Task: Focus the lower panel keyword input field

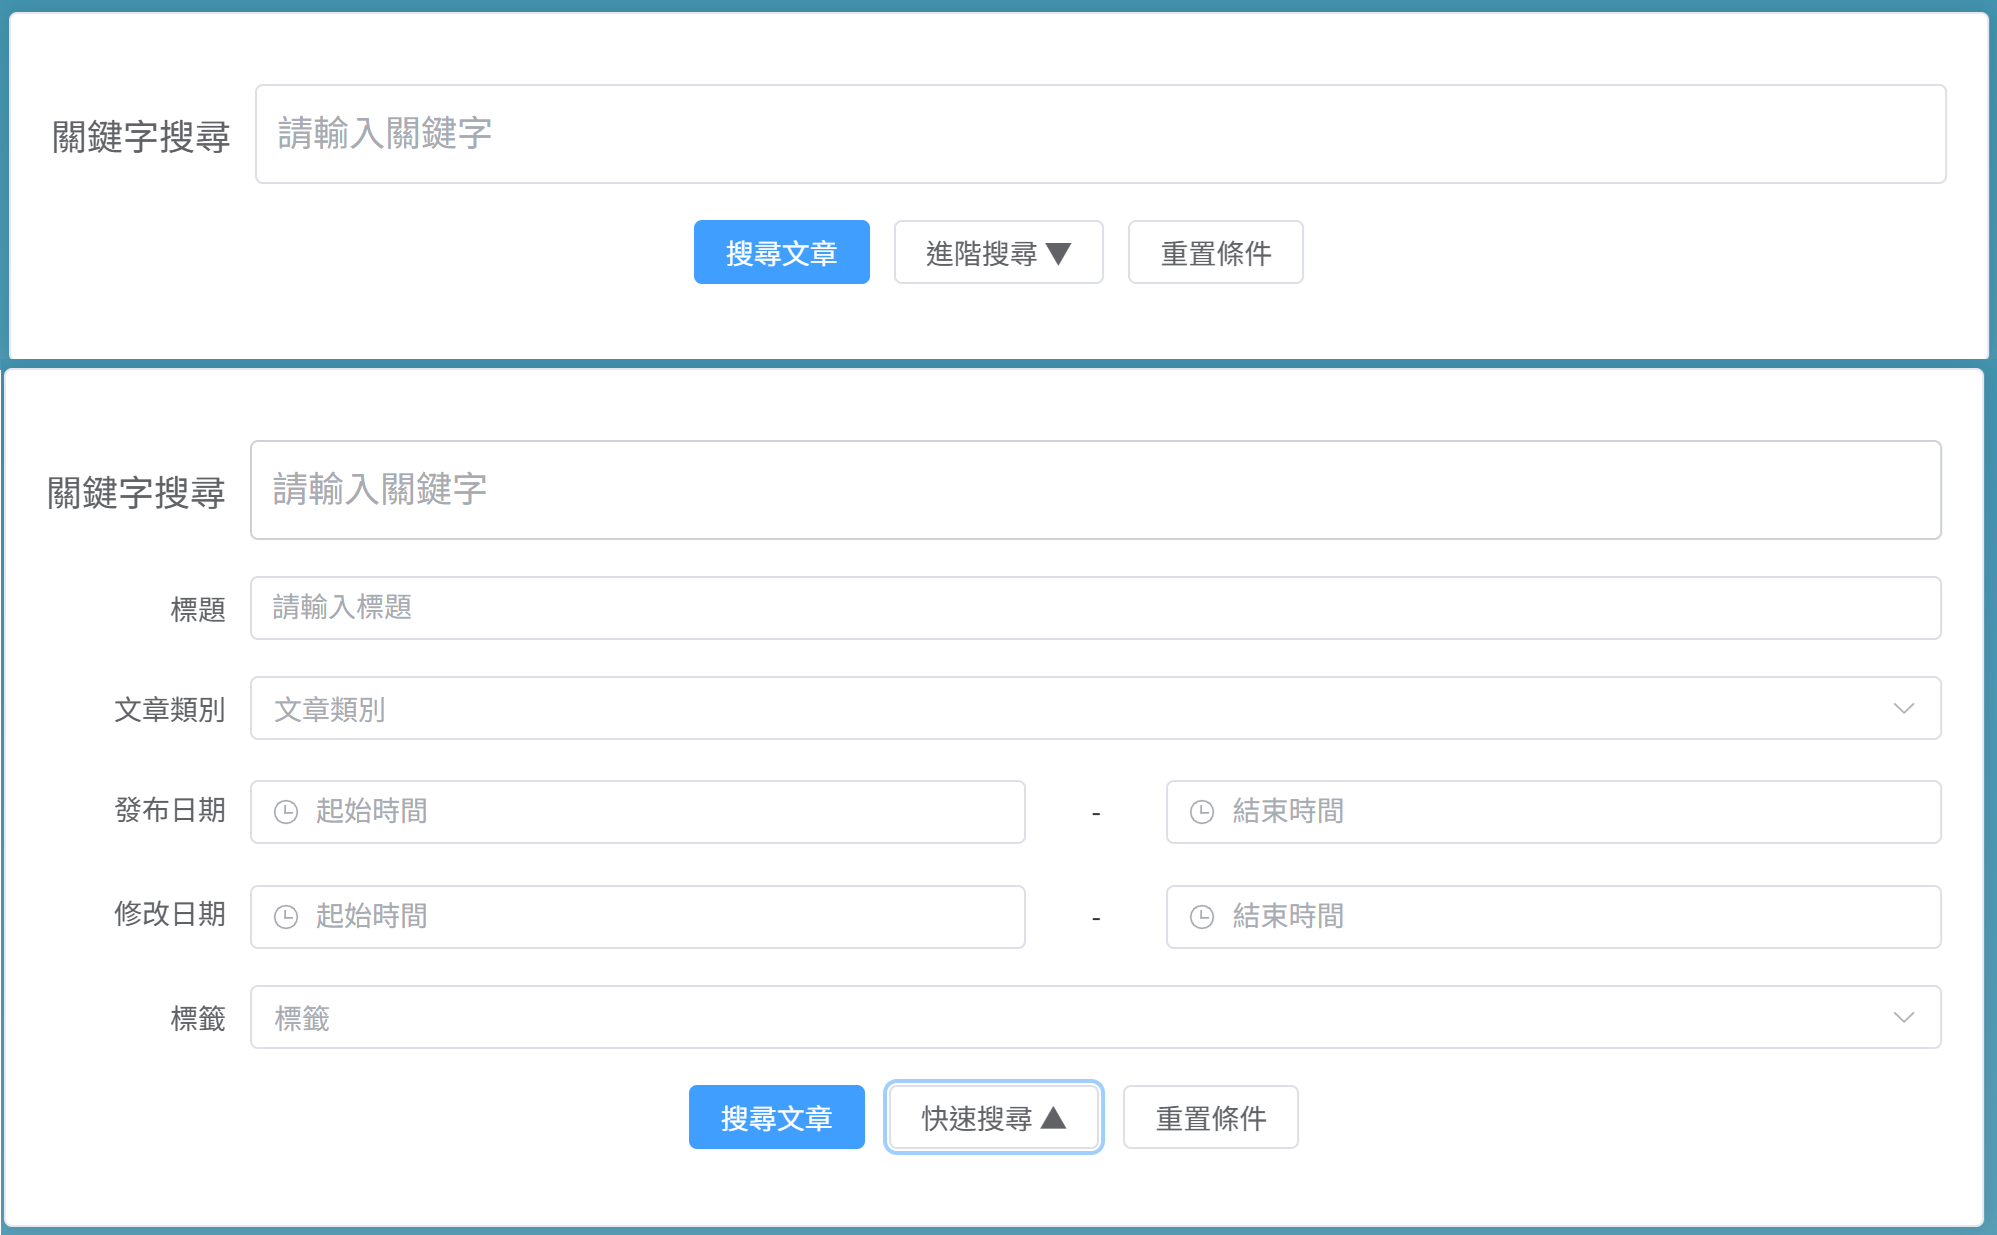Action: pos(1095,490)
